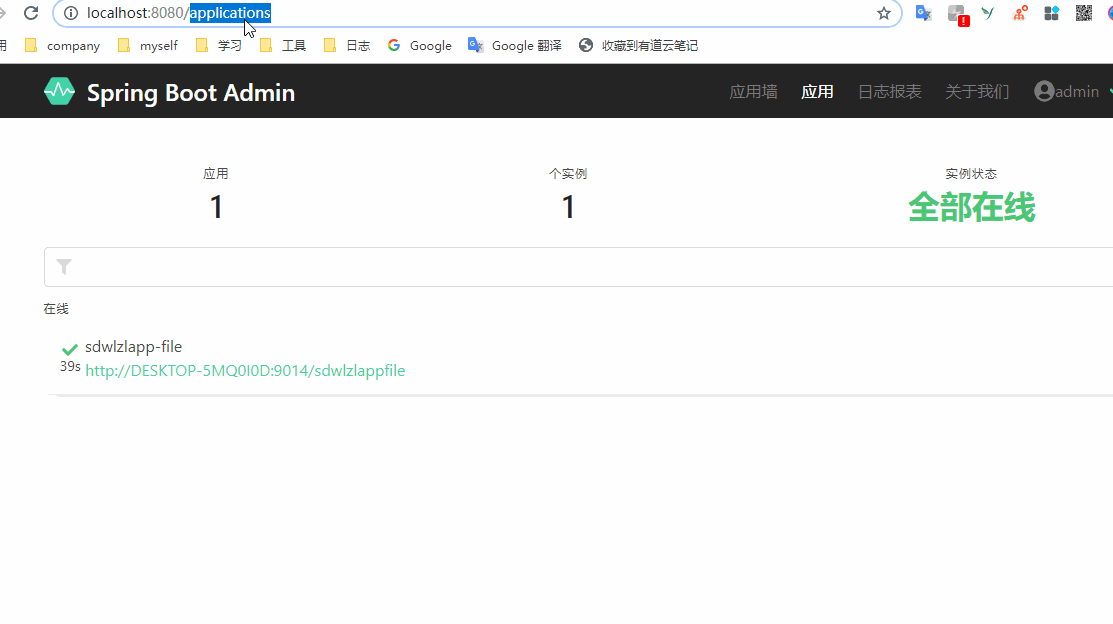Open the QR code extension icon
The height and width of the screenshot is (624, 1113).
tap(1084, 13)
